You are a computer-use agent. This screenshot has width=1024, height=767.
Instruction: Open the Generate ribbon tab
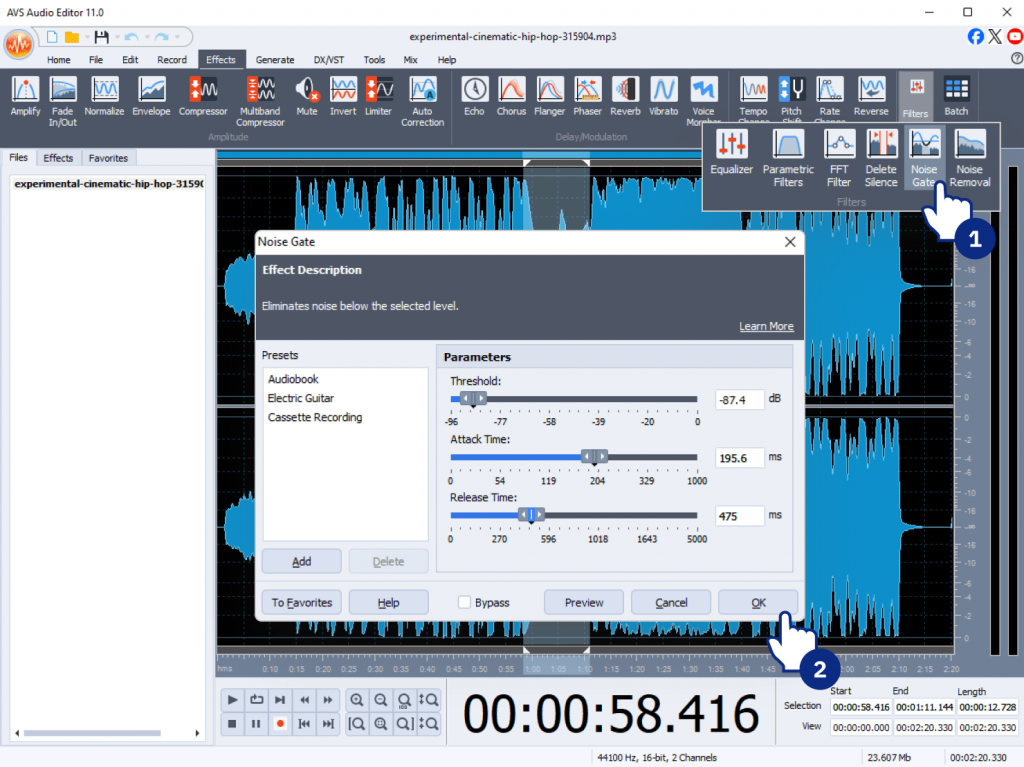pyautogui.click(x=274, y=60)
